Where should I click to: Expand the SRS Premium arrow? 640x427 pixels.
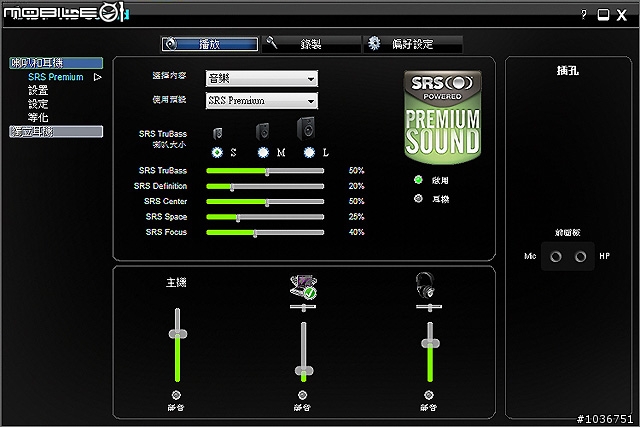(98, 77)
